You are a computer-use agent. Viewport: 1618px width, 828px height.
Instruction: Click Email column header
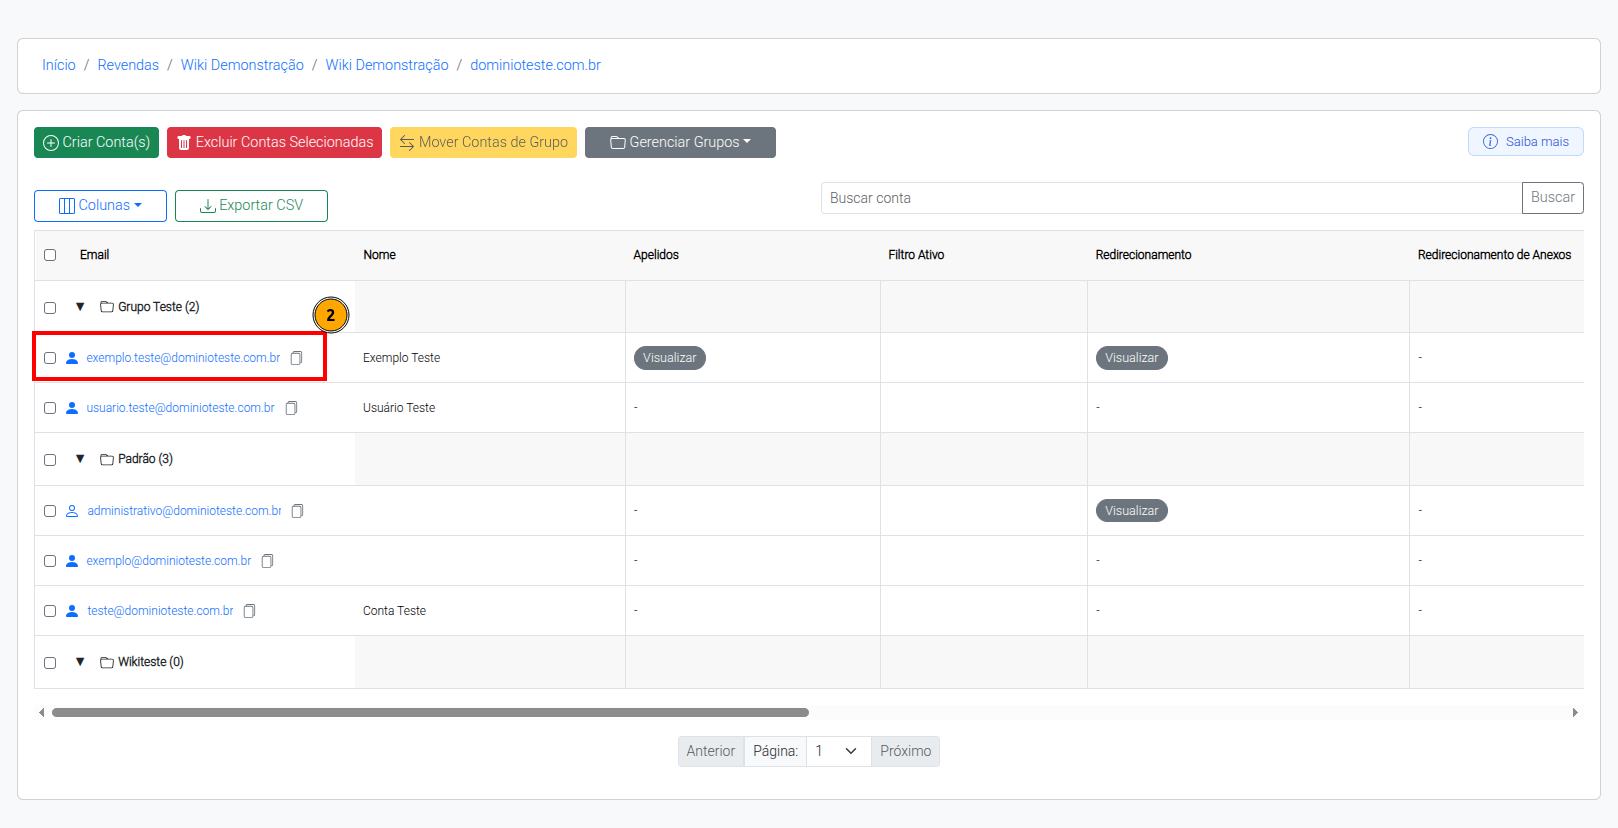coord(94,255)
